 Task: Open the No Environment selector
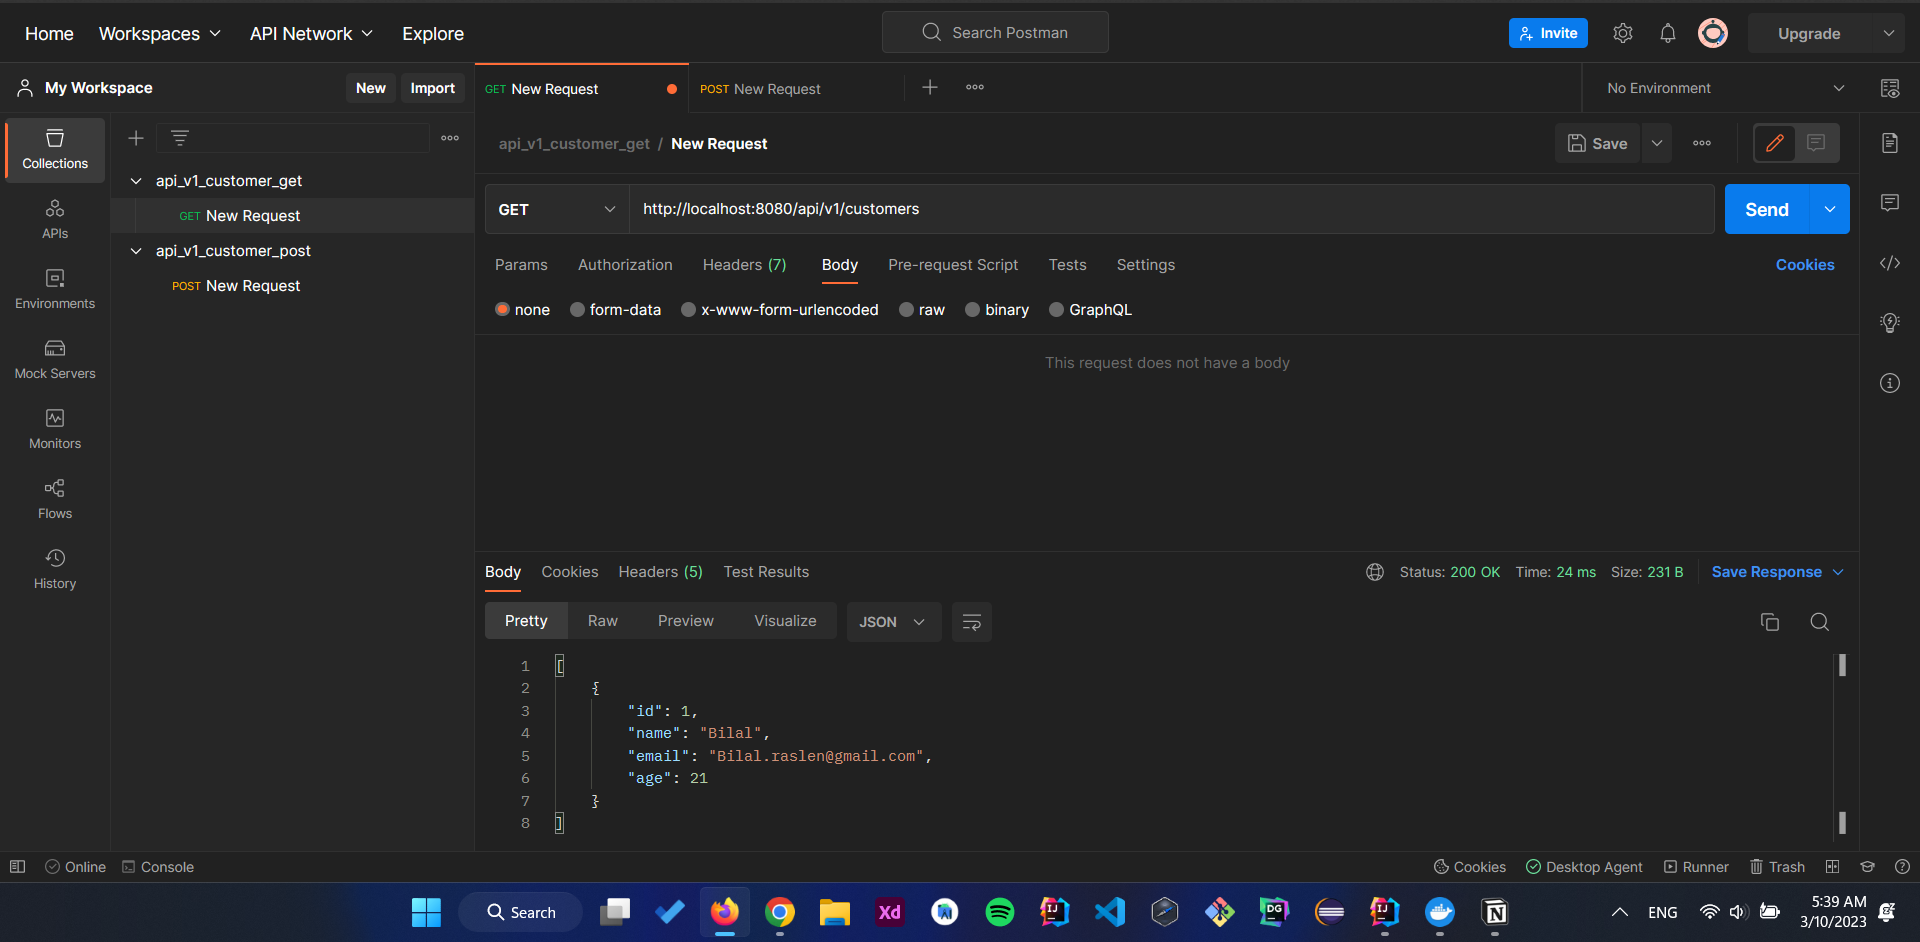pos(1722,88)
